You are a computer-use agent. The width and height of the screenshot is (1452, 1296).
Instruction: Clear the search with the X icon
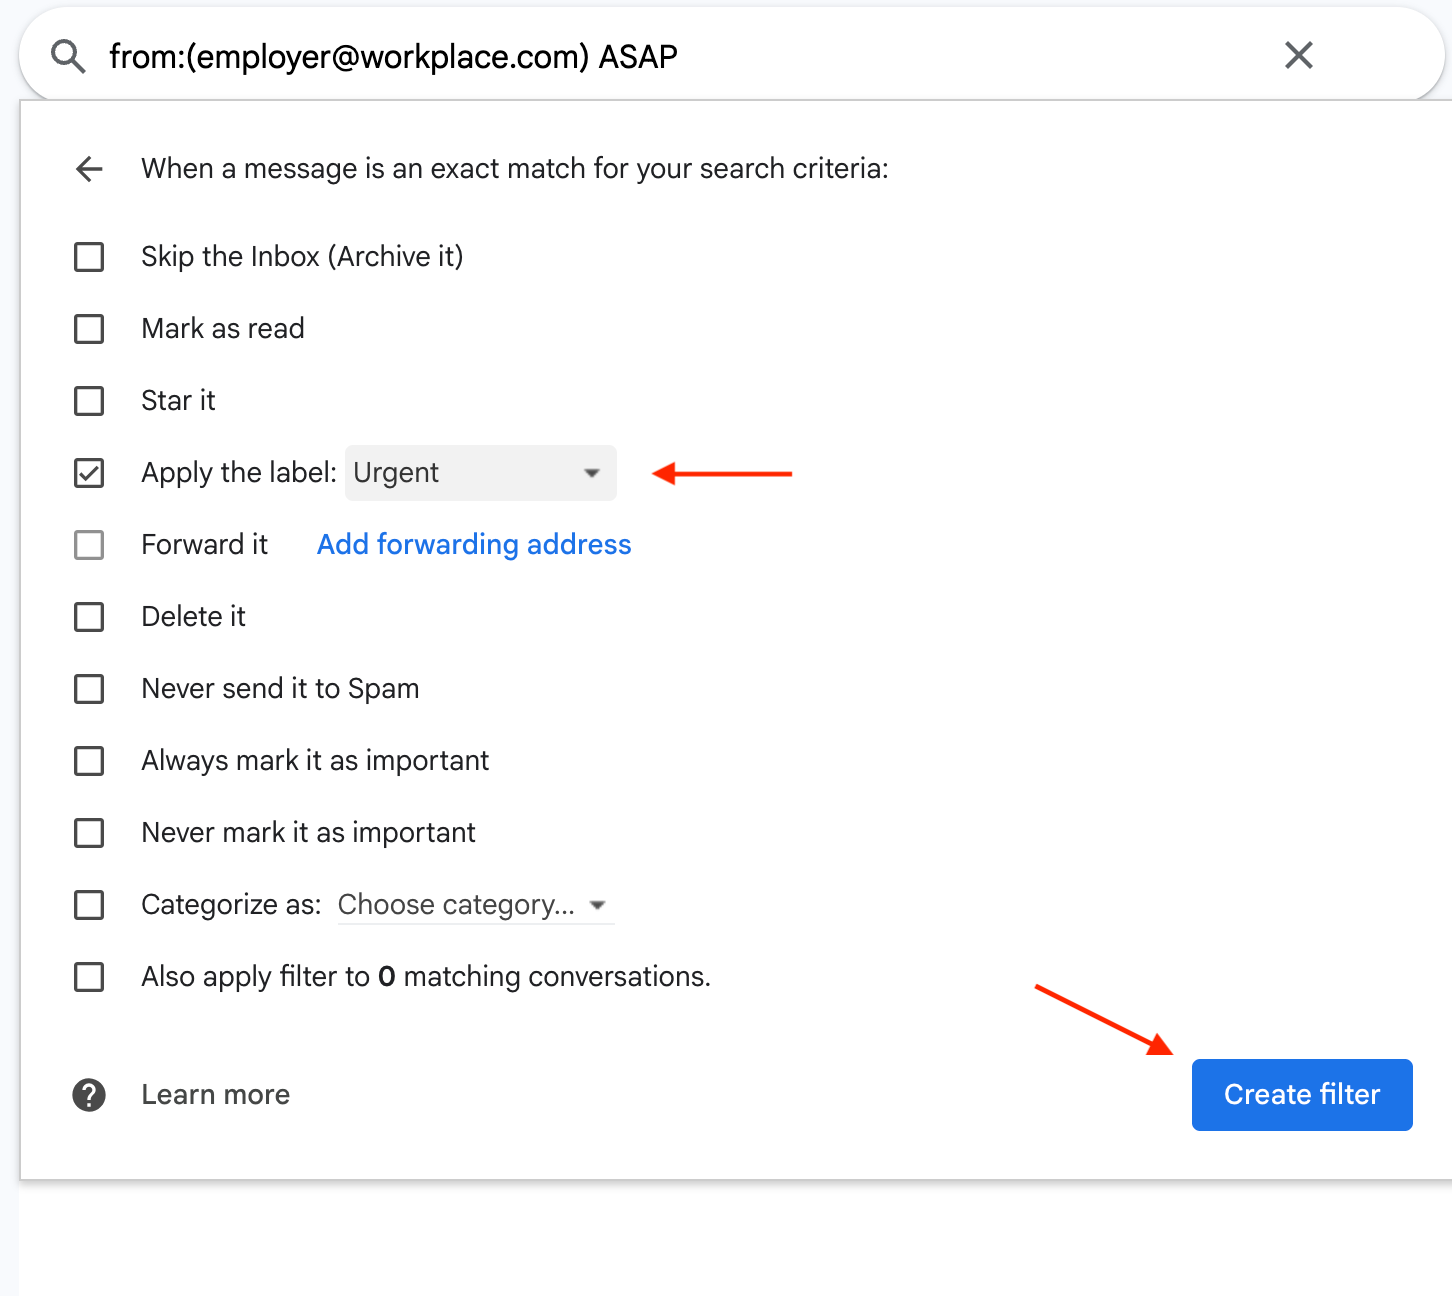point(1298,56)
